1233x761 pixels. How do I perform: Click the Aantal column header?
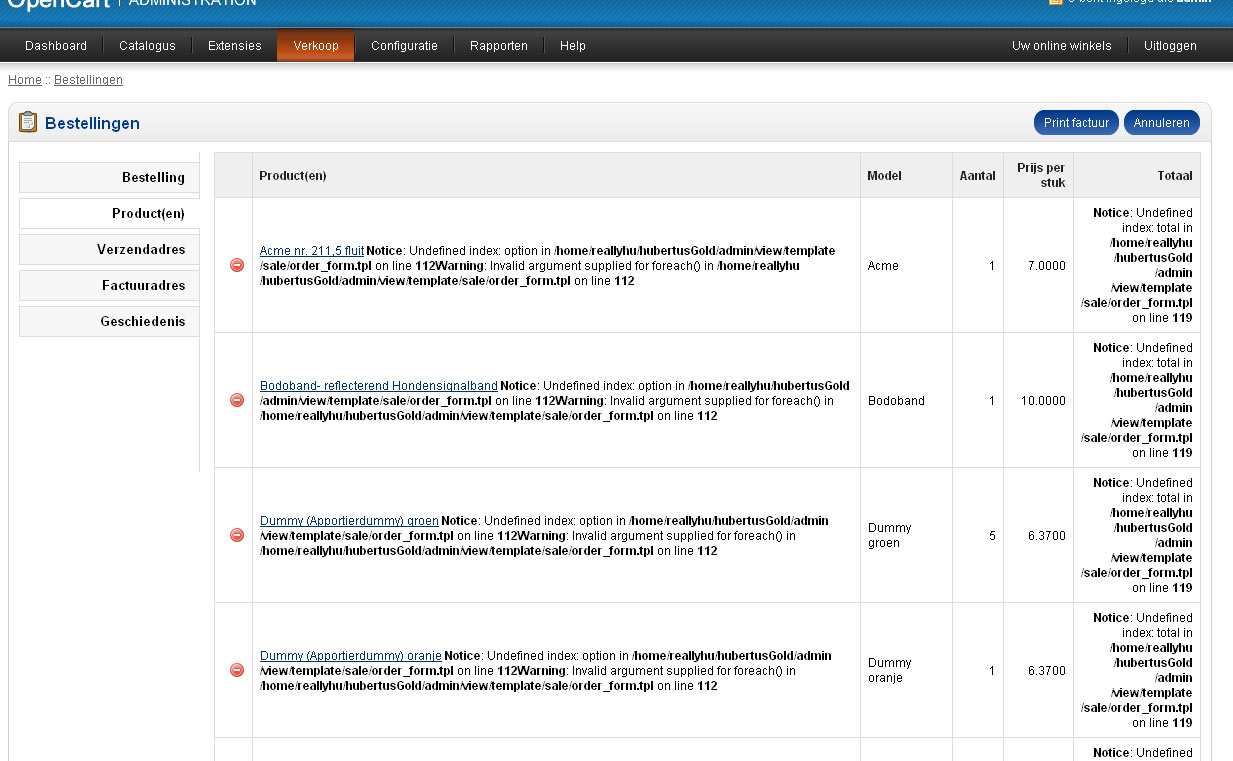tap(977, 175)
